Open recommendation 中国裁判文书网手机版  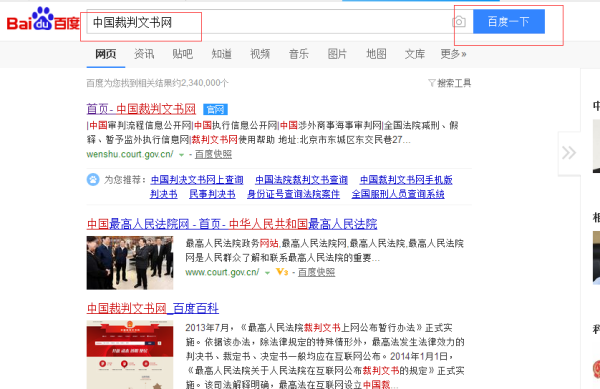coord(406,180)
